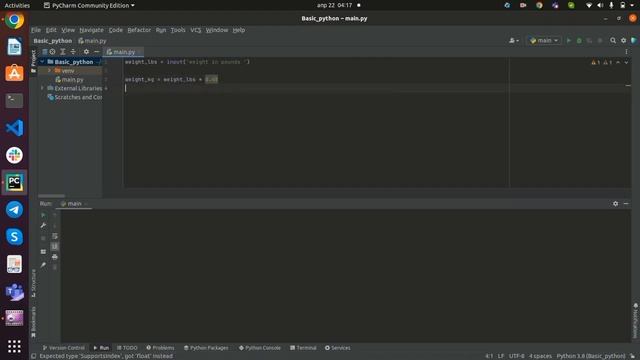Viewport: 640px width, 360px height.
Task: Restore layout icon in the Run panel
Action: point(43,251)
